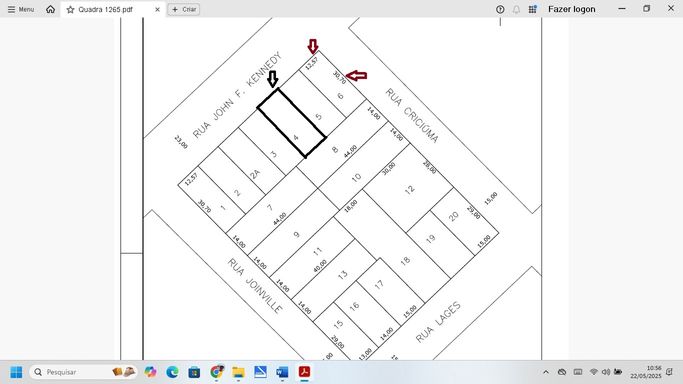Launch the Copilot taskbar icon

coord(150,372)
